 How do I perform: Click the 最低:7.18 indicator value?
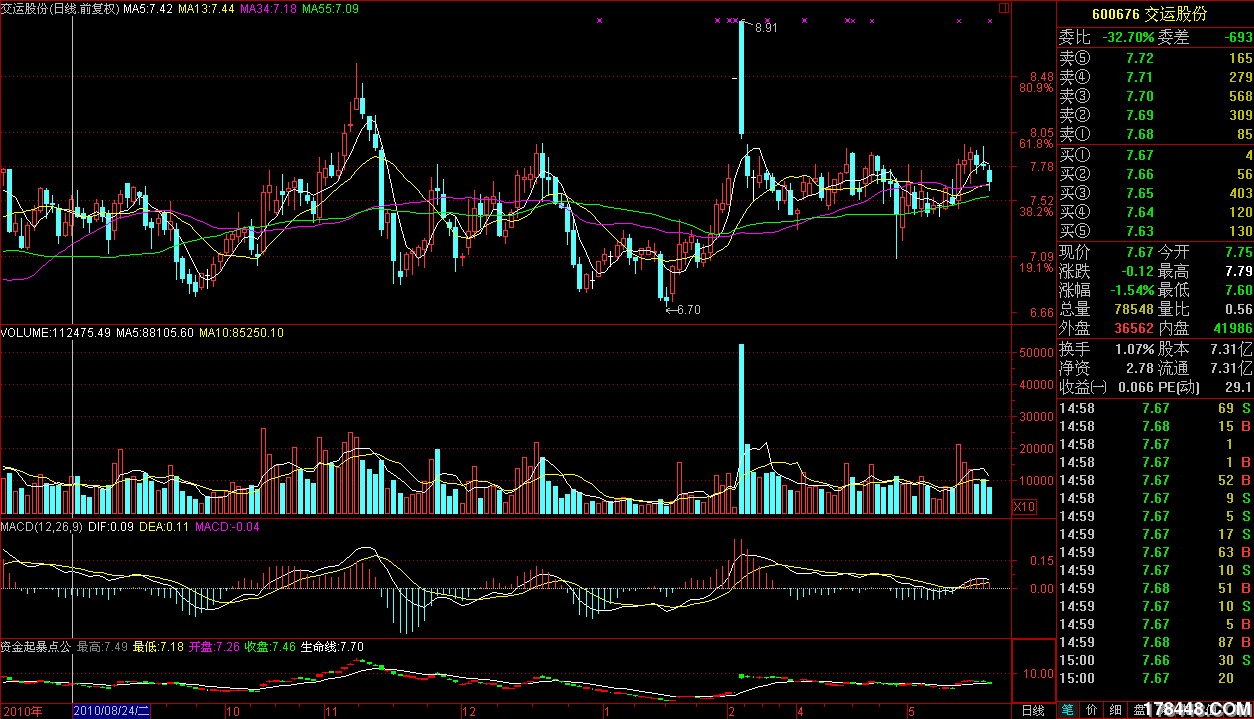point(159,647)
